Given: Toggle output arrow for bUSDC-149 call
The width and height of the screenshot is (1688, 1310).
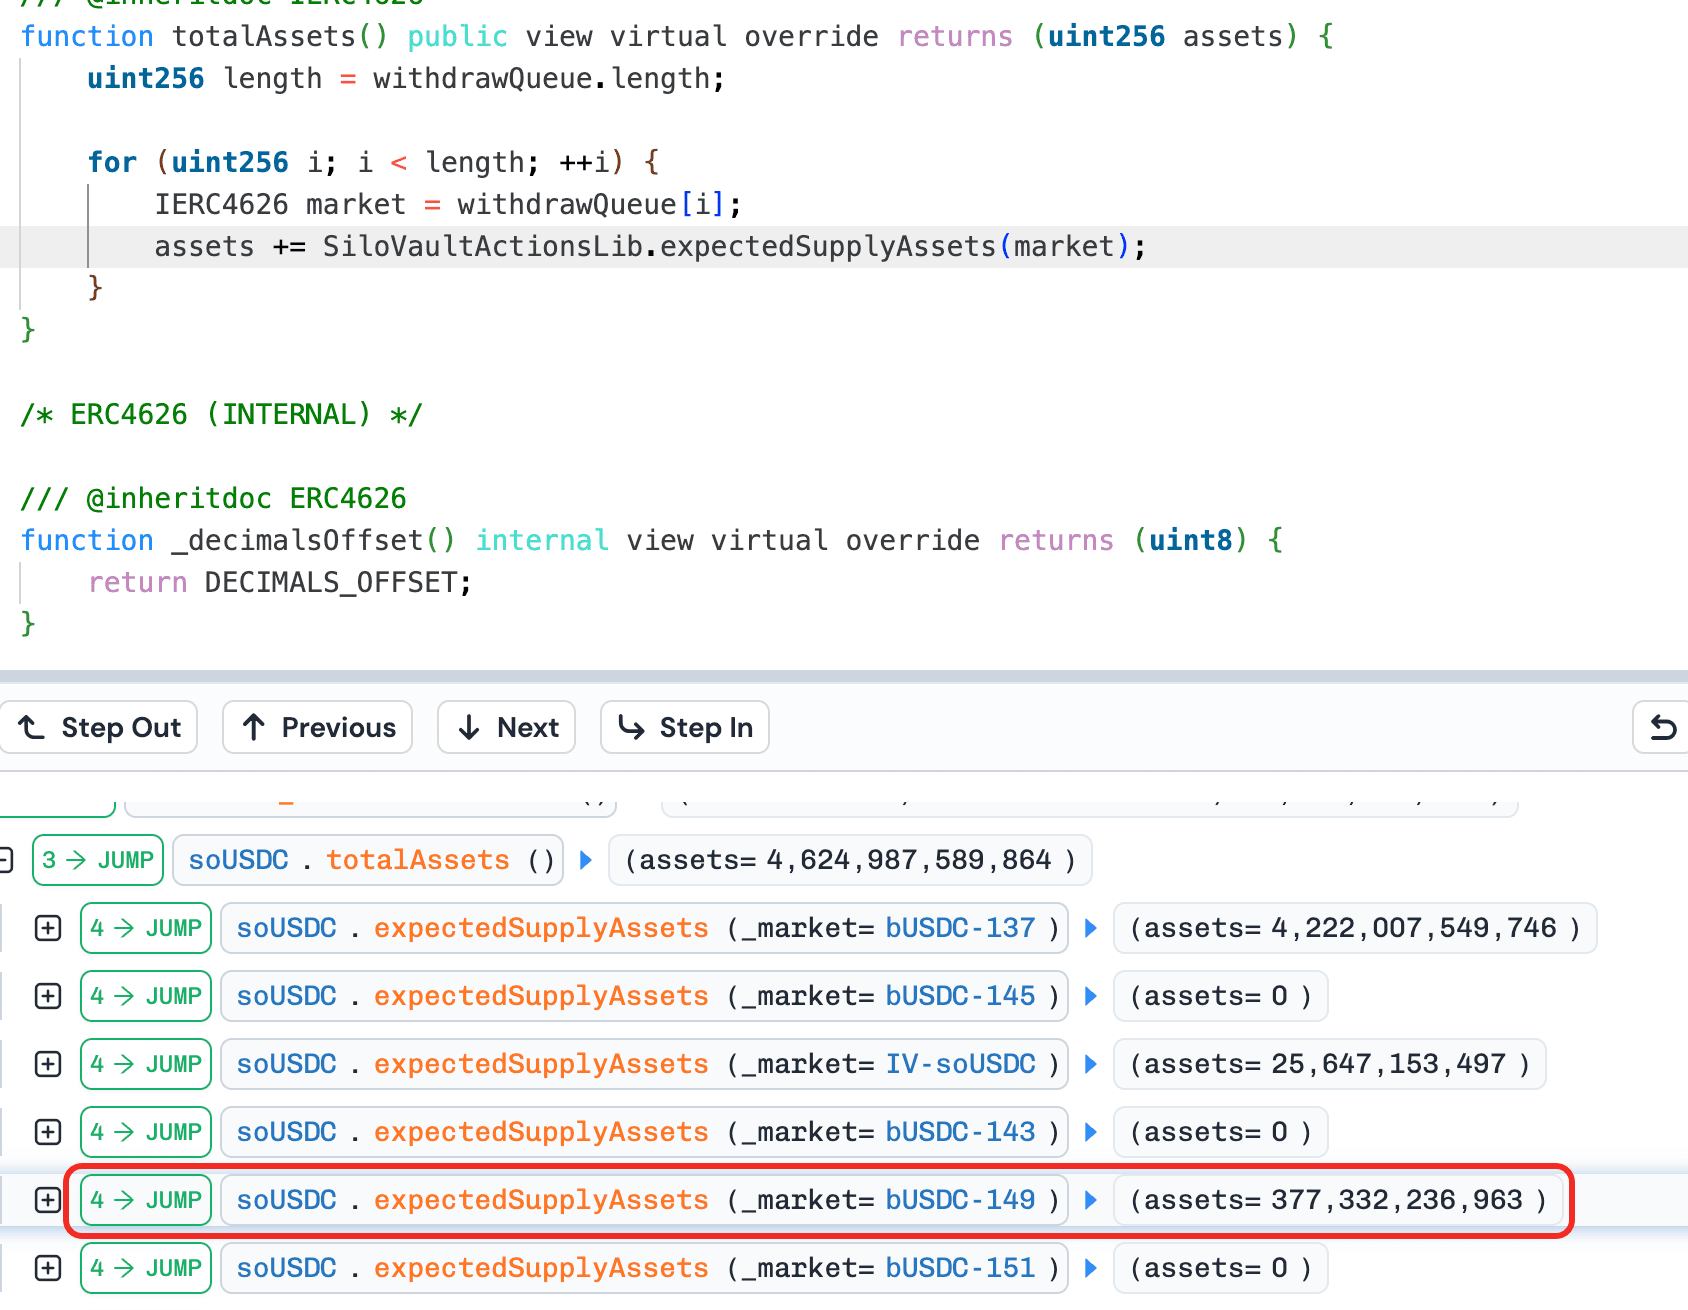Looking at the screenshot, I should [1091, 1200].
